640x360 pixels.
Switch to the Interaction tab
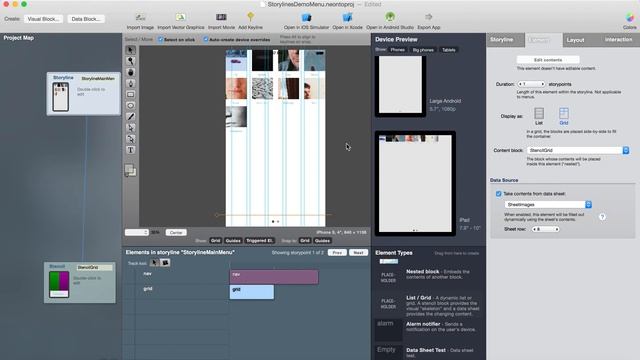[x=618, y=40]
